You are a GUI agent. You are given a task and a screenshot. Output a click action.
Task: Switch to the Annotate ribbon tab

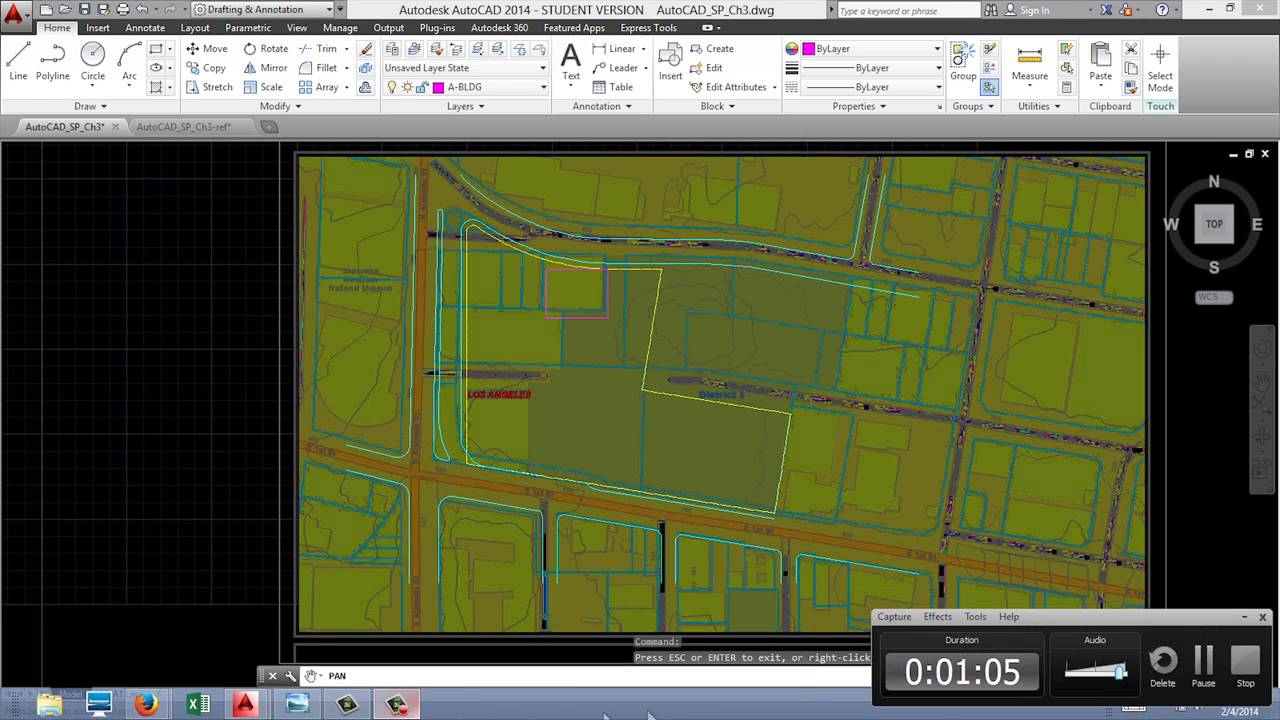(x=145, y=28)
